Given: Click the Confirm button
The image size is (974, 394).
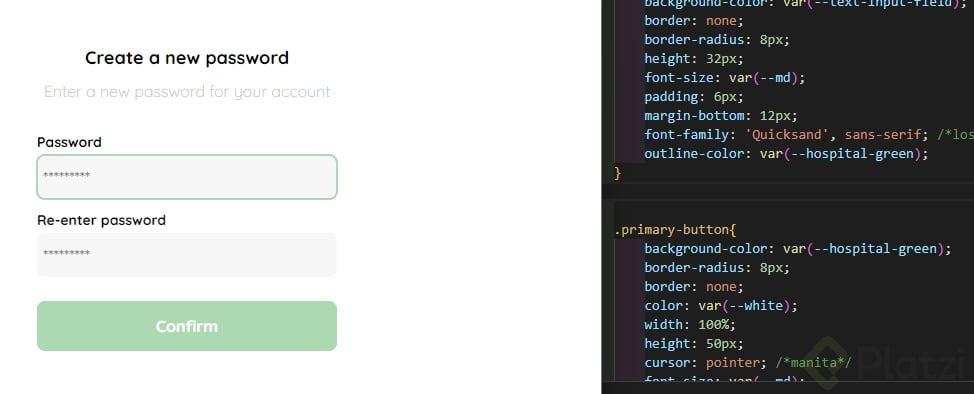Looking at the screenshot, I should [x=187, y=326].
